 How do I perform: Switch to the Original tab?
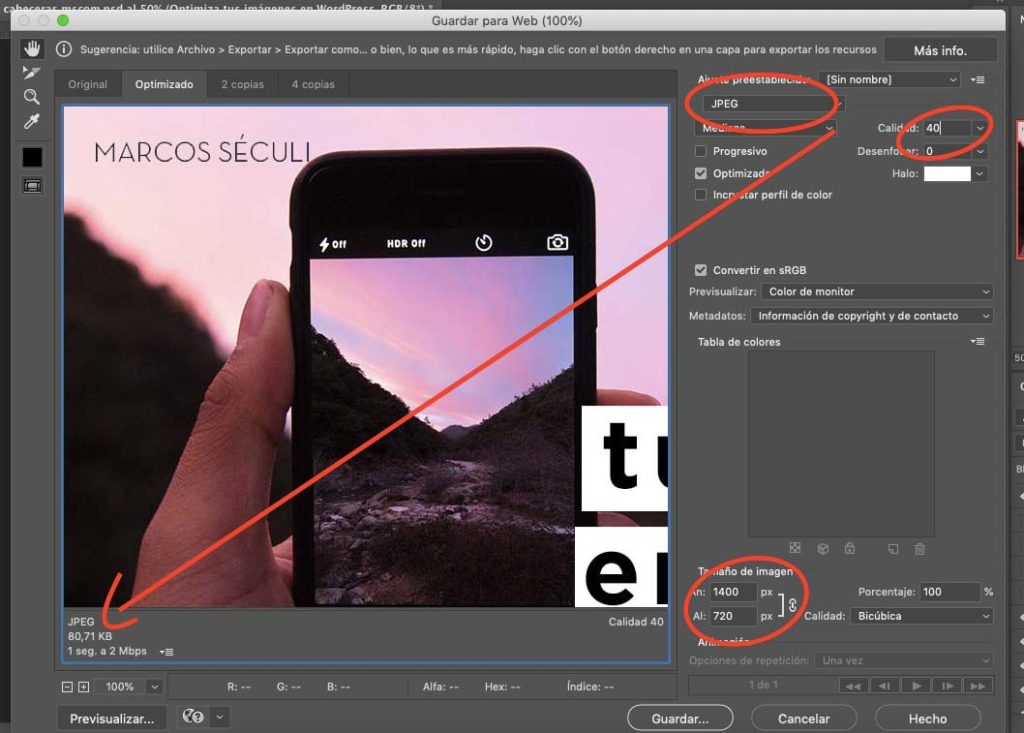point(88,84)
